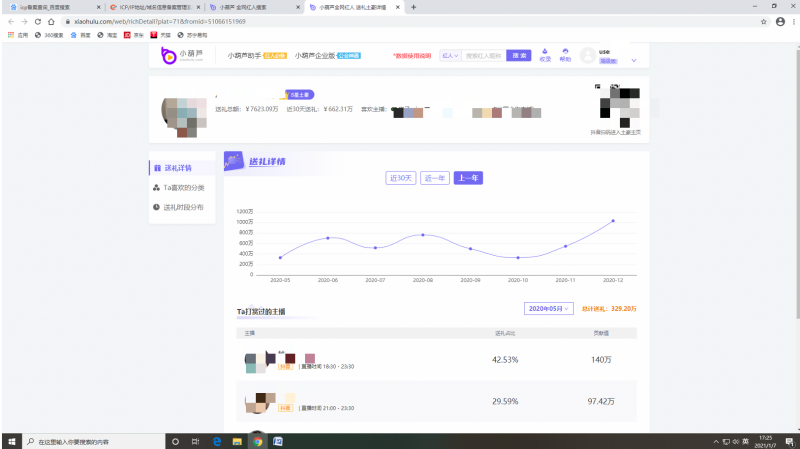
Task: Click the 2020-08 data point on chart
Action: (x=423, y=235)
